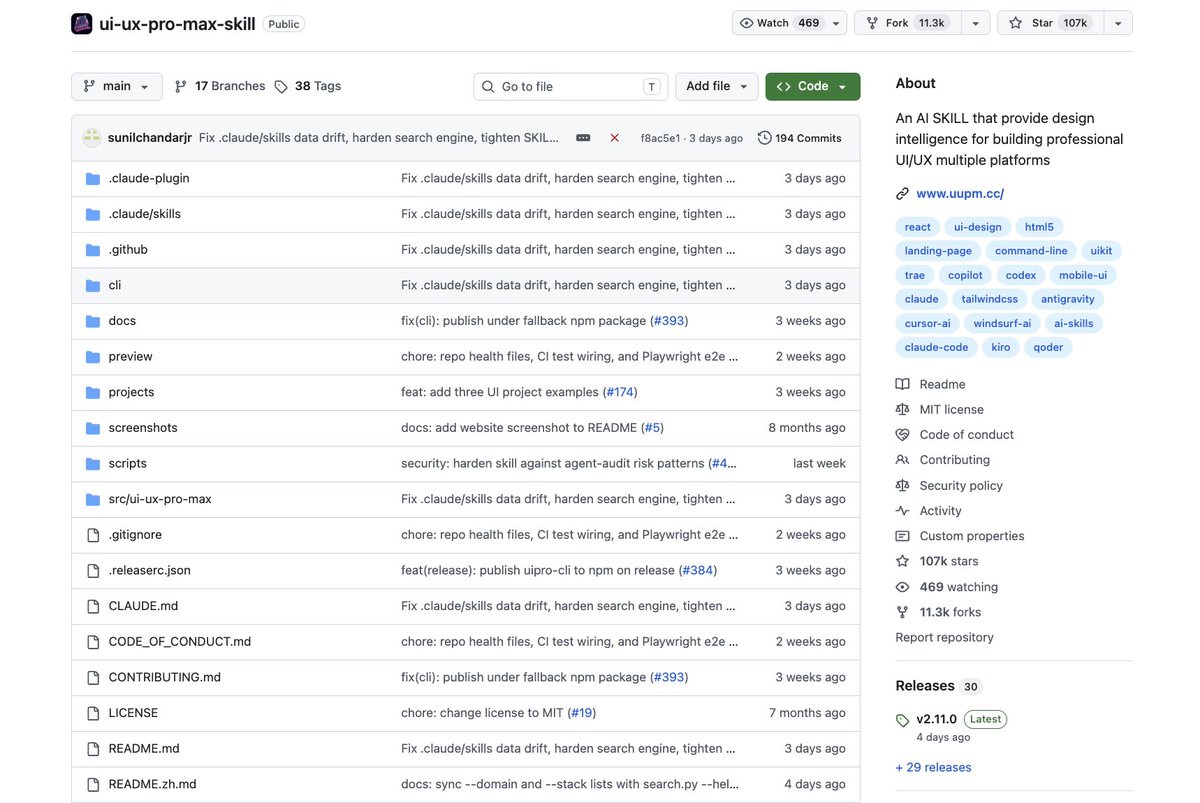This screenshot has width=1200, height=803.
Task: Open the README.md file
Action: [x=144, y=748]
